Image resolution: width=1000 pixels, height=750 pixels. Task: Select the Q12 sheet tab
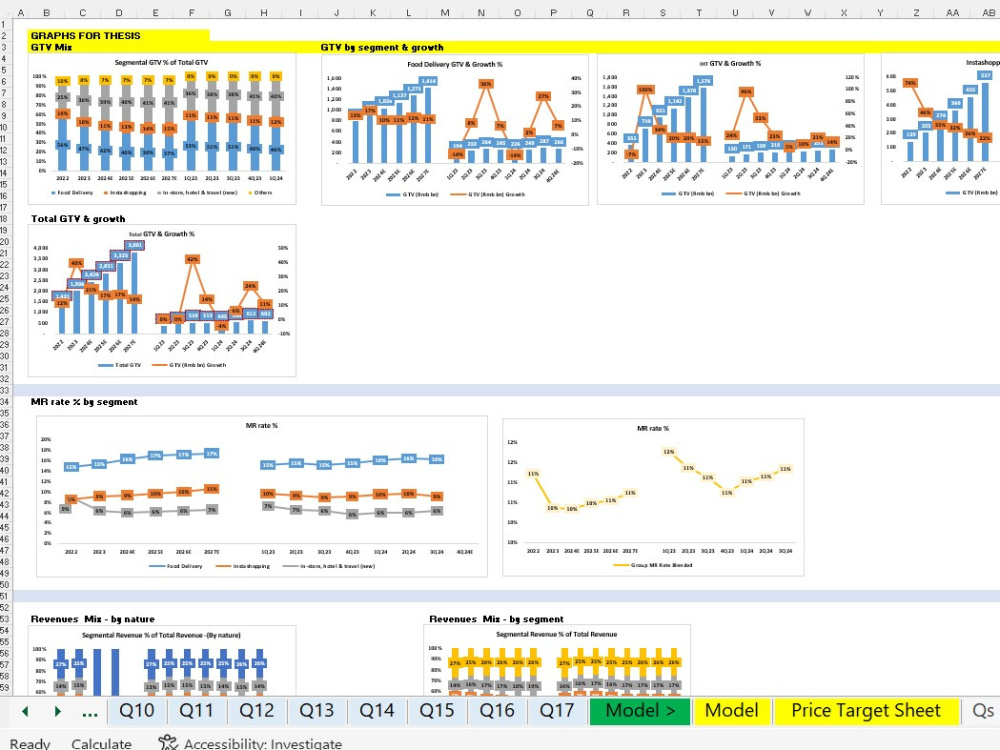coord(256,710)
